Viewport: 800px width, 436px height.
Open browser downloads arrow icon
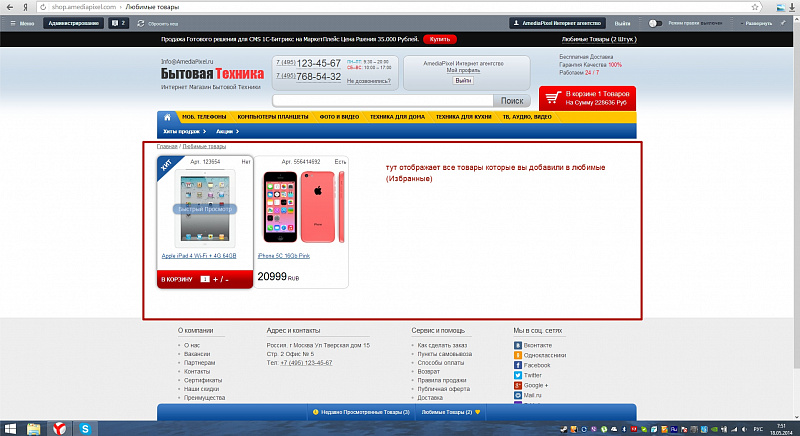coord(792,7)
